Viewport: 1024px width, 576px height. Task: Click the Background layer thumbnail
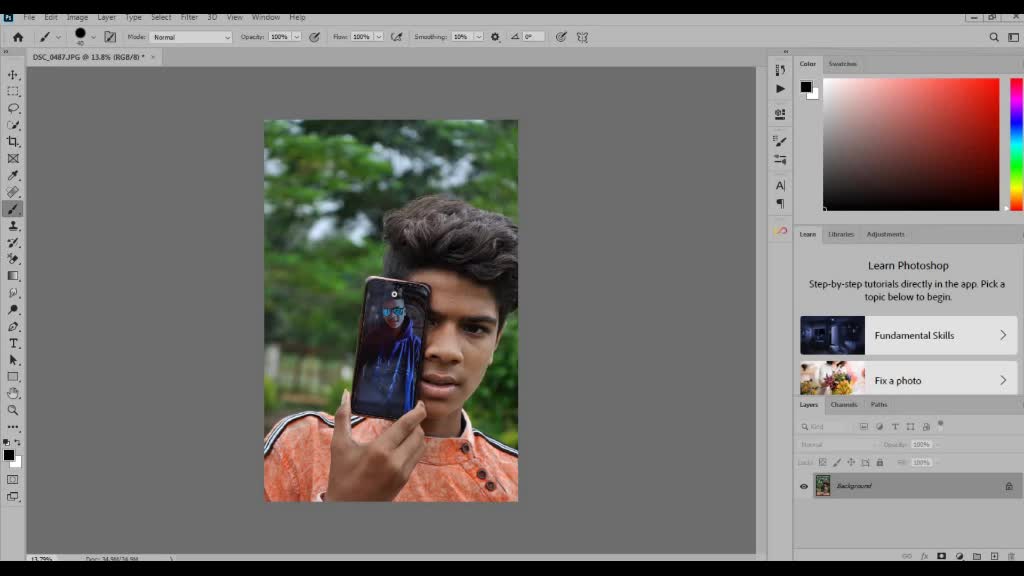(823, 486)
